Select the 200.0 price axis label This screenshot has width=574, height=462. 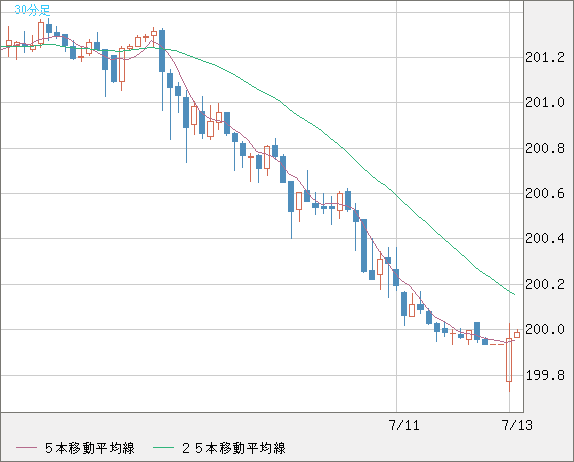click(545, 329)
